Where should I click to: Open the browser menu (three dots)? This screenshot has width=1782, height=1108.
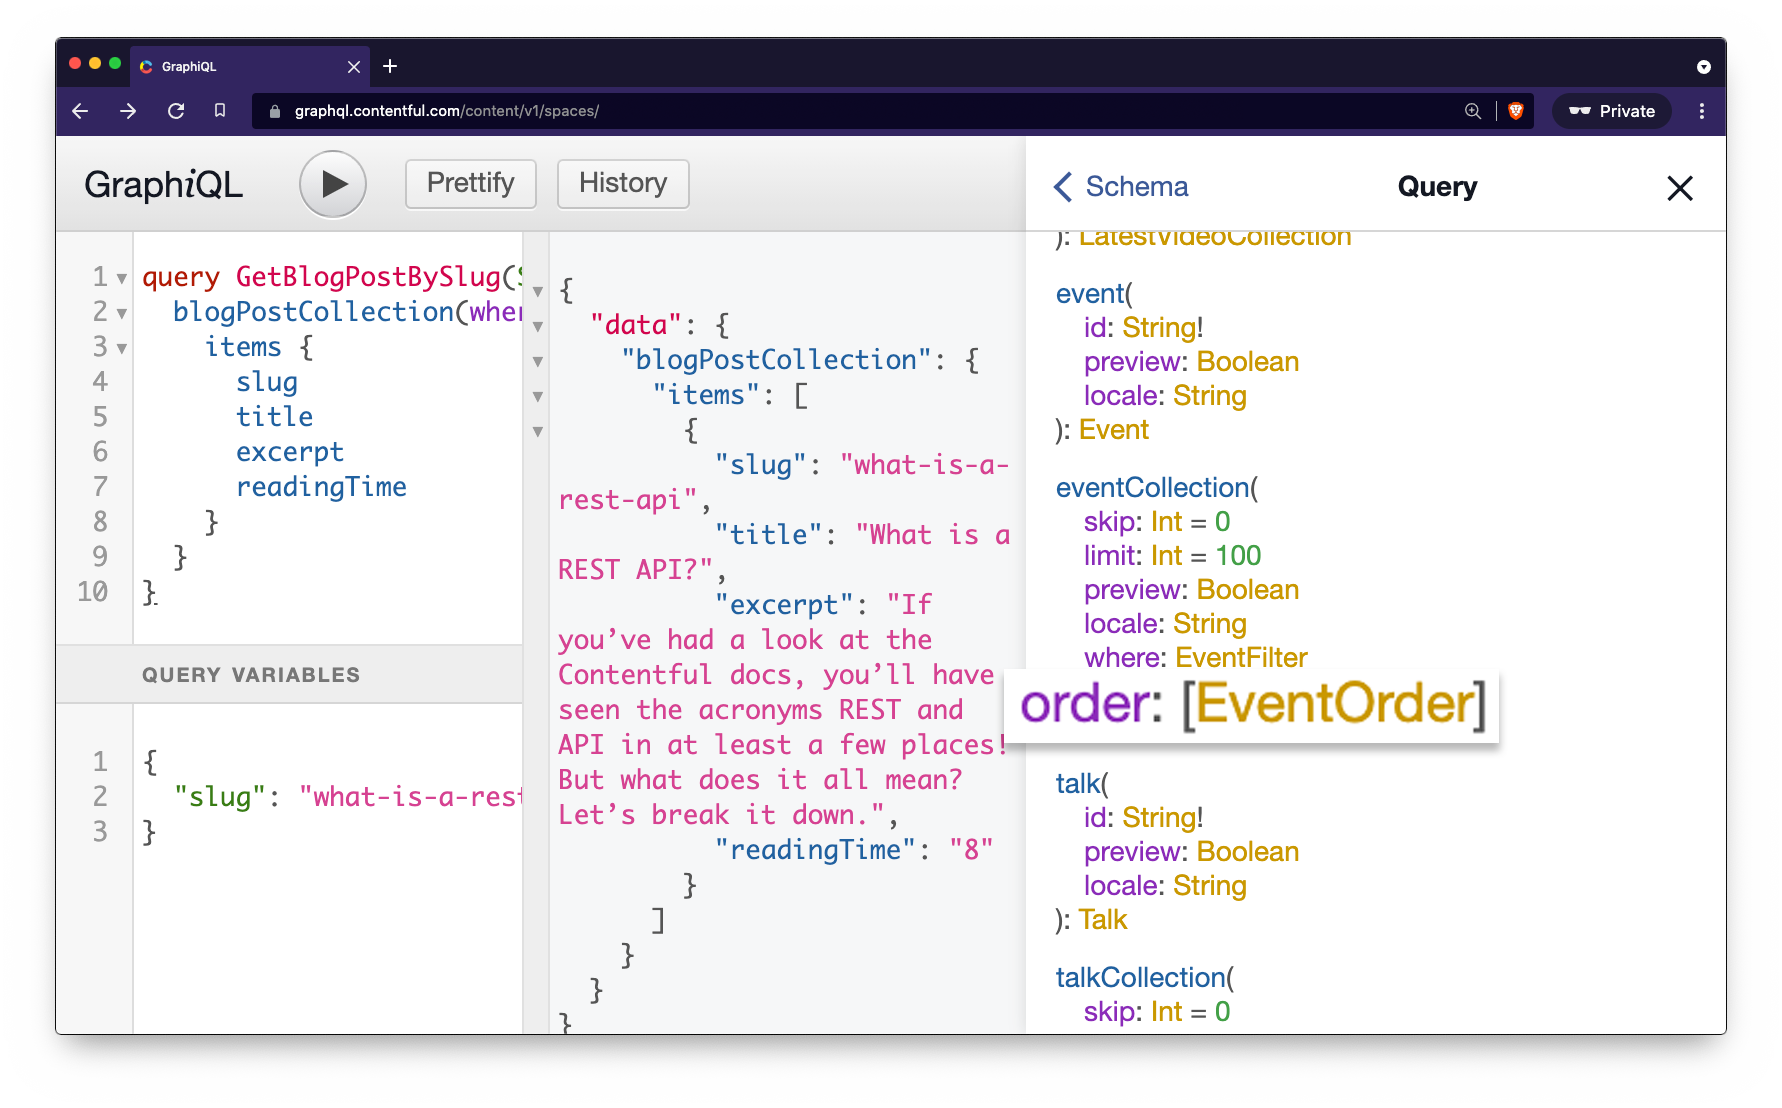point(1702,111)
